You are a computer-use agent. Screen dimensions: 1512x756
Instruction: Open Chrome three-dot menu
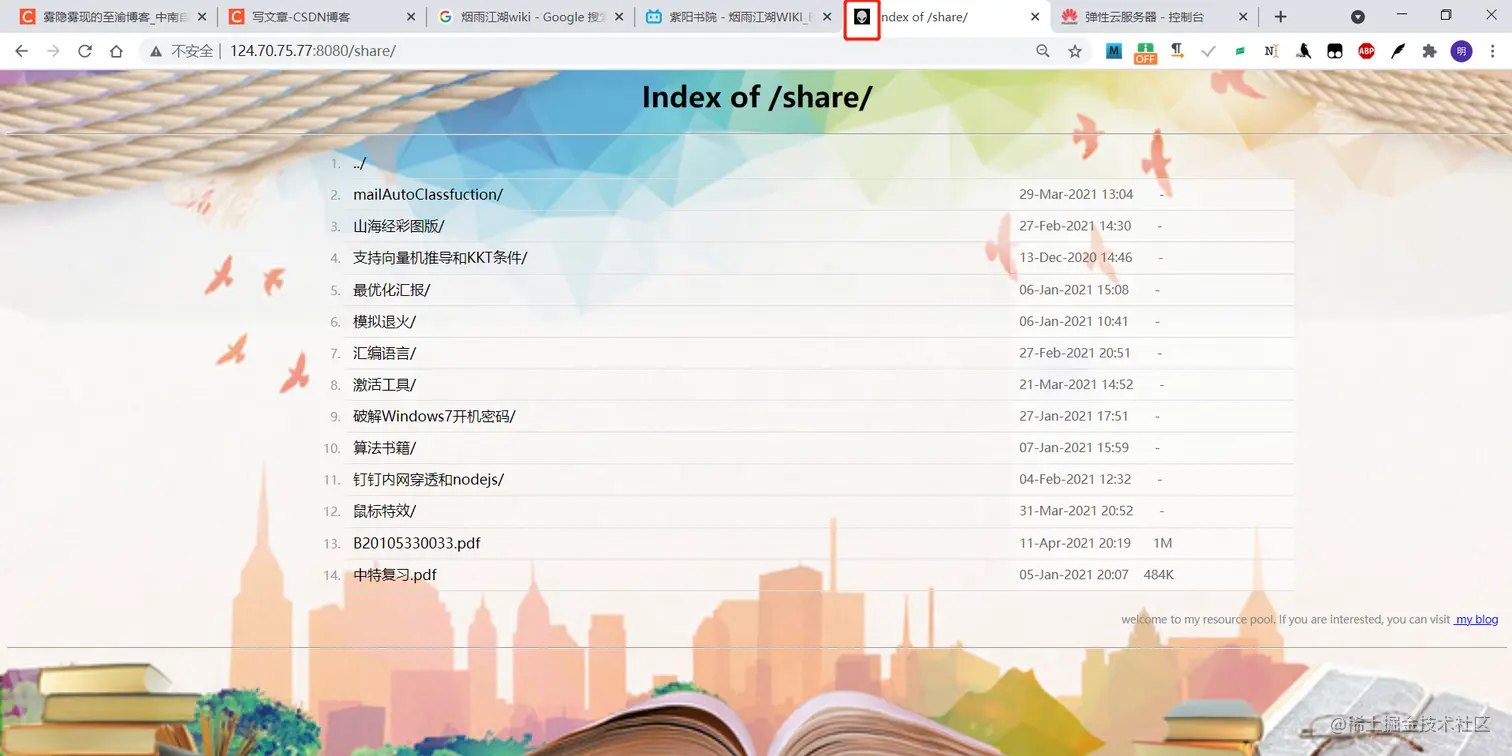tap(1493, 51)
